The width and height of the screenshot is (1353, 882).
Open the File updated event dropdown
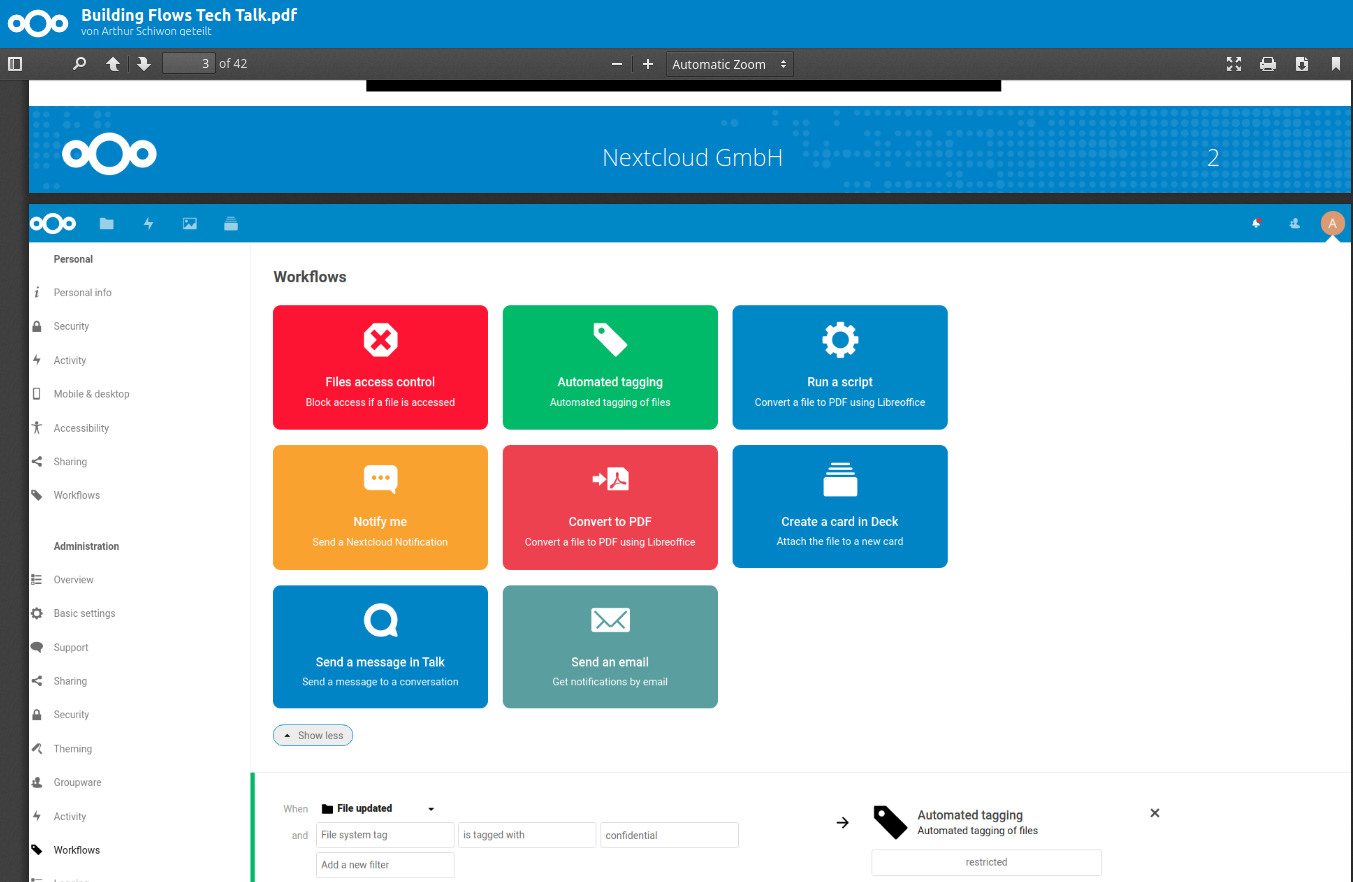tap(378, 808)
